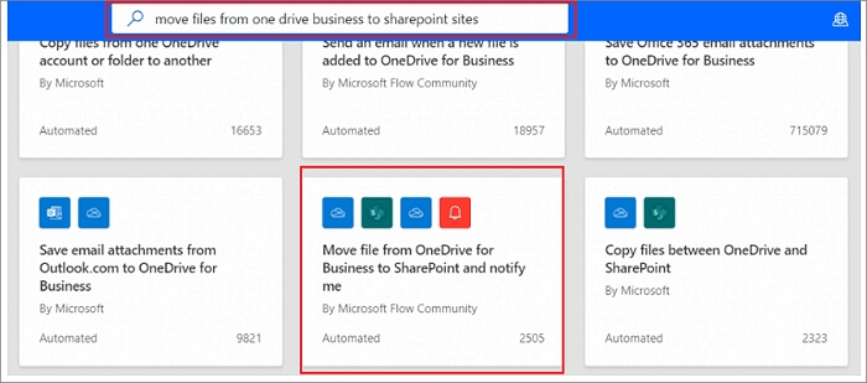This screenshot has height=383, width=867.
Task: Click usage count 2323
Action: tap(814, 338)
